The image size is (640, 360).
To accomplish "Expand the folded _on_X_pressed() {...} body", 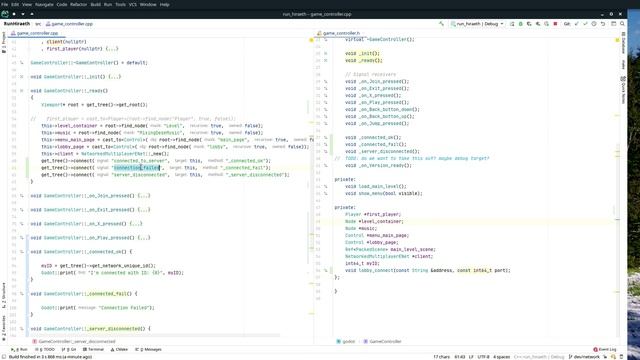I will tap(136, 224).
